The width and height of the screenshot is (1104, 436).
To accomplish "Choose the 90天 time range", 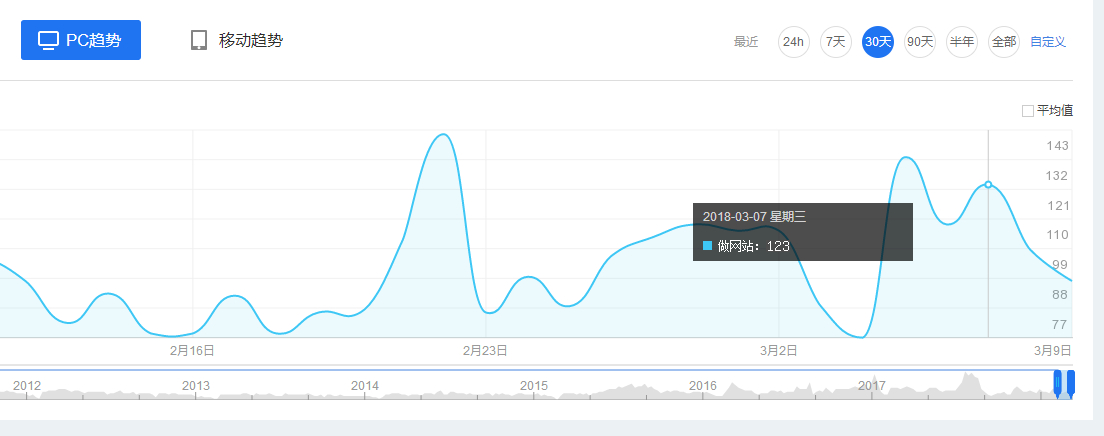I will tap(919, 42).
